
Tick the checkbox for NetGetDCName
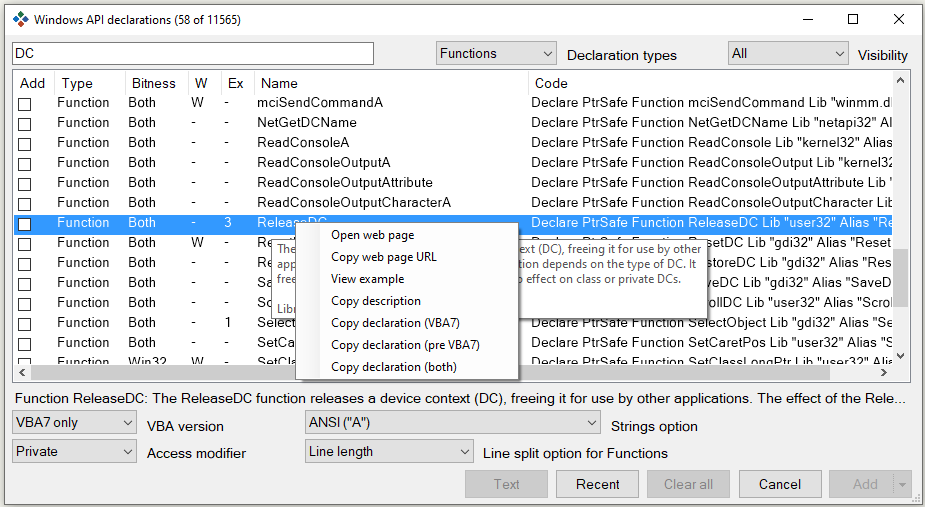(x=25, y=125)
